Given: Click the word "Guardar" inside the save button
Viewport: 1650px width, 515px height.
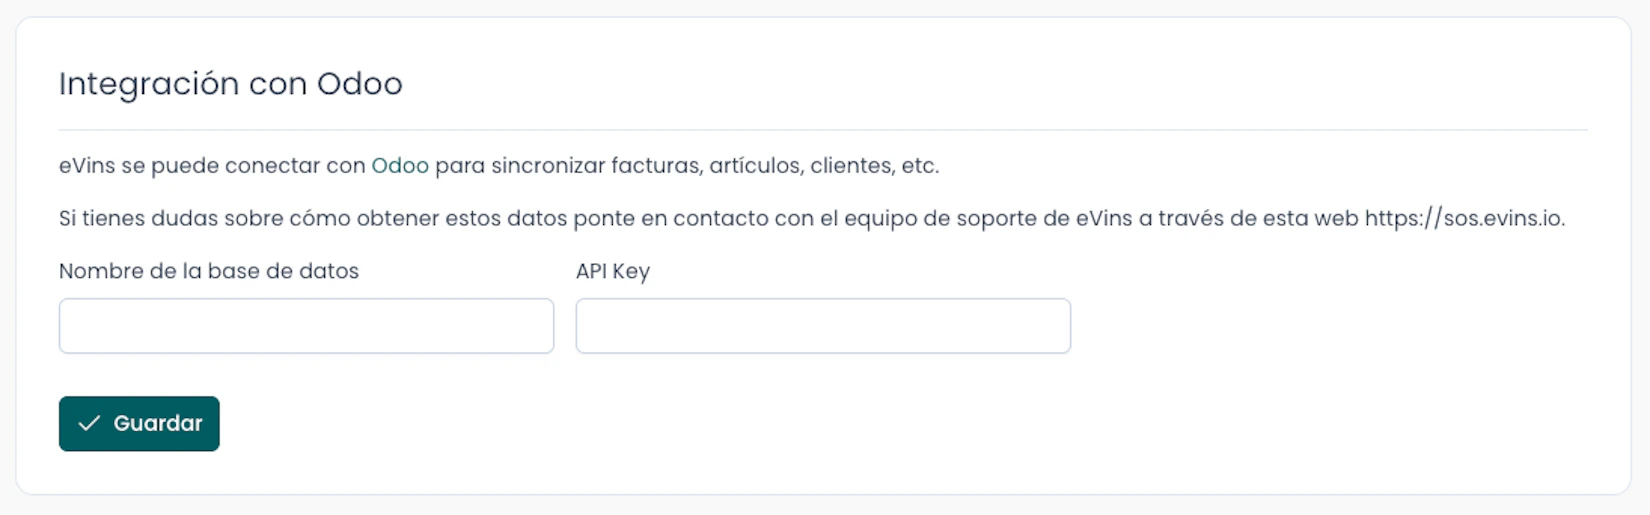Looking at the screenshot, I should pyautogui.click(x=158, y=424).
